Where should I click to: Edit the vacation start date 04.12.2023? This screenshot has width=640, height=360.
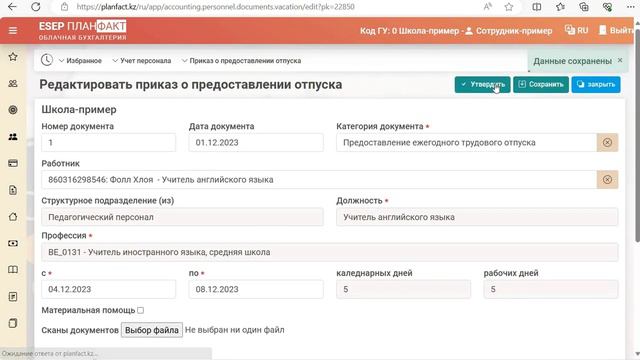click(109, 289)
